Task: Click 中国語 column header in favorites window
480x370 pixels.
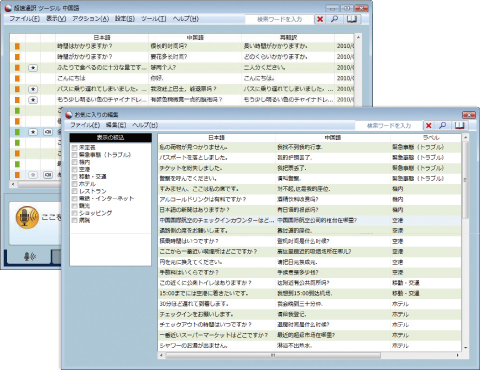Action: coord(333,137)
